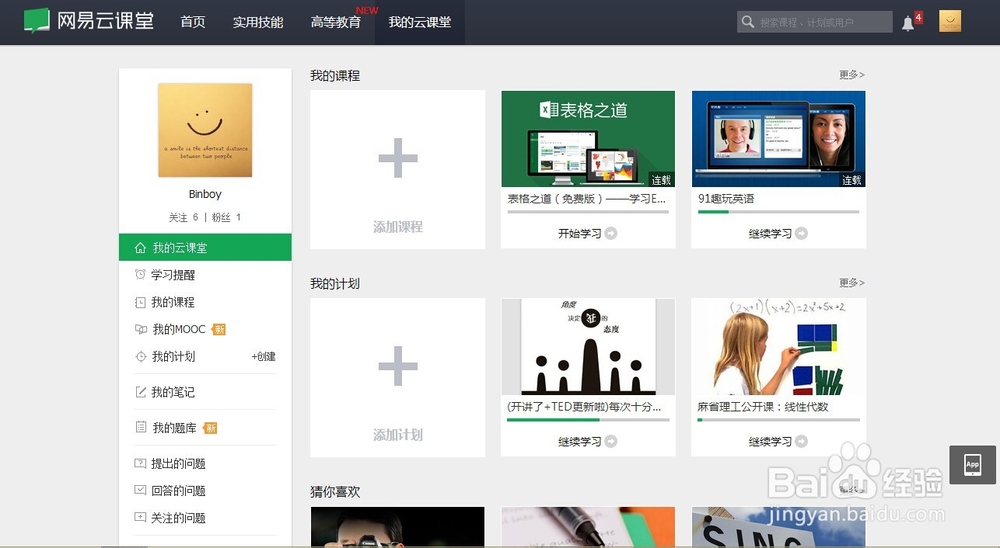Click the smiley profile picture in sidebar
This screenshot has width=1000, height=548.
point(205,130)
